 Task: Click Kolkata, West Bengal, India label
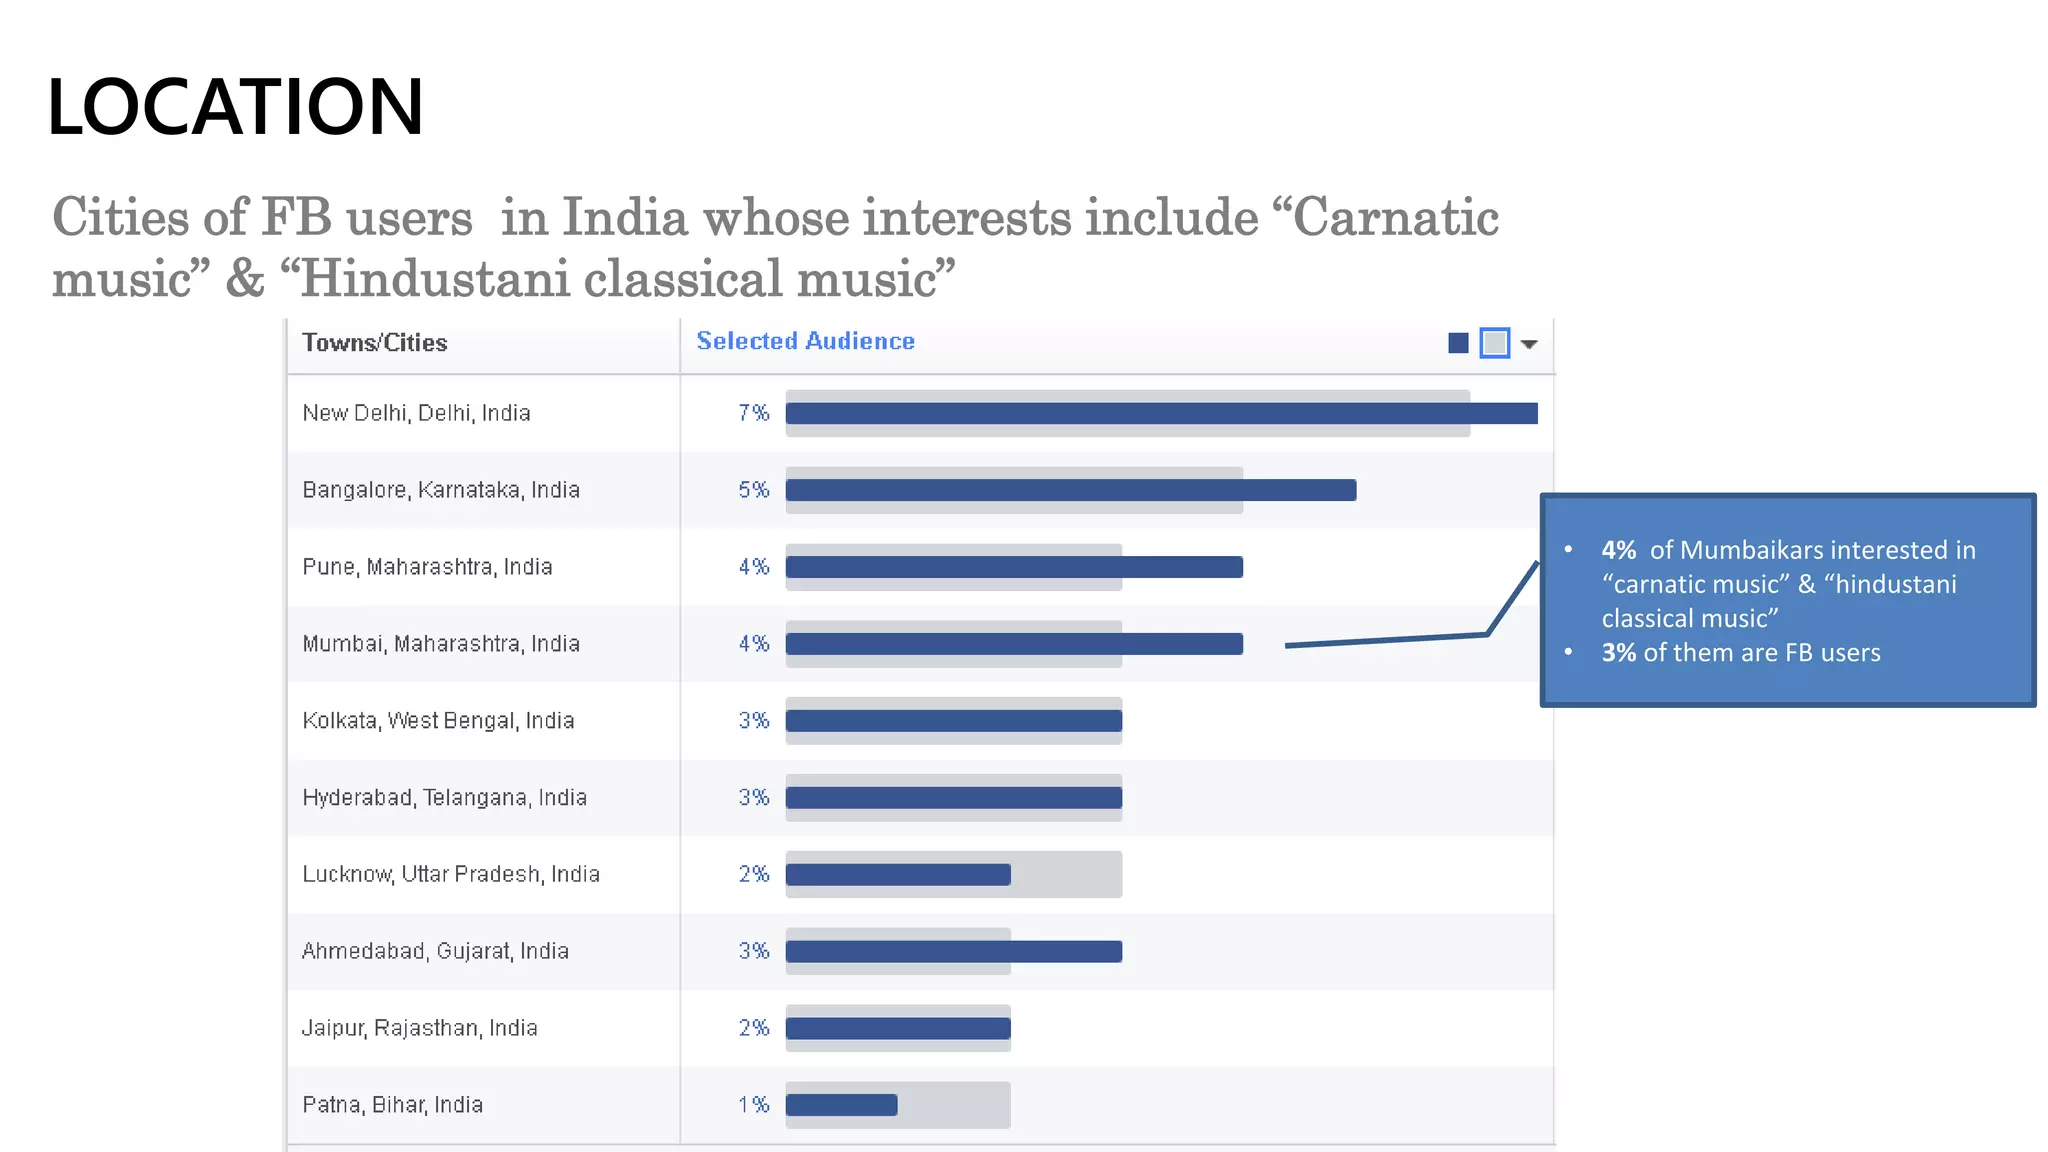(x=438, y=721)
